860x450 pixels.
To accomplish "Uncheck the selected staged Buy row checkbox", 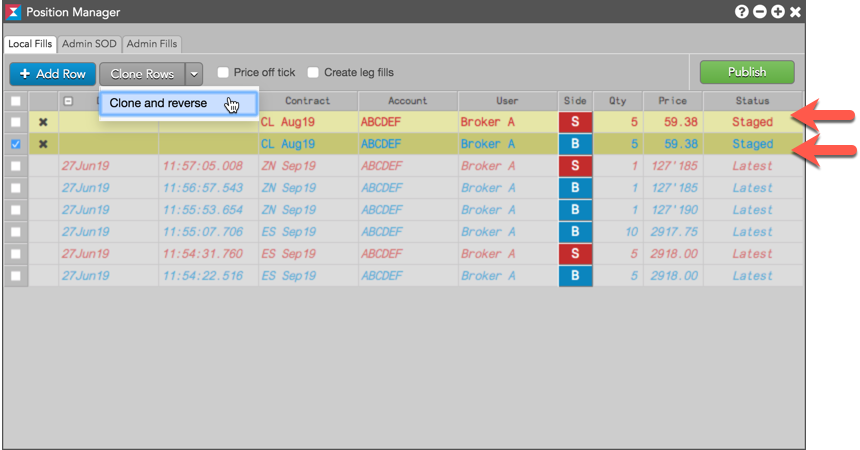I will (15, 144).
